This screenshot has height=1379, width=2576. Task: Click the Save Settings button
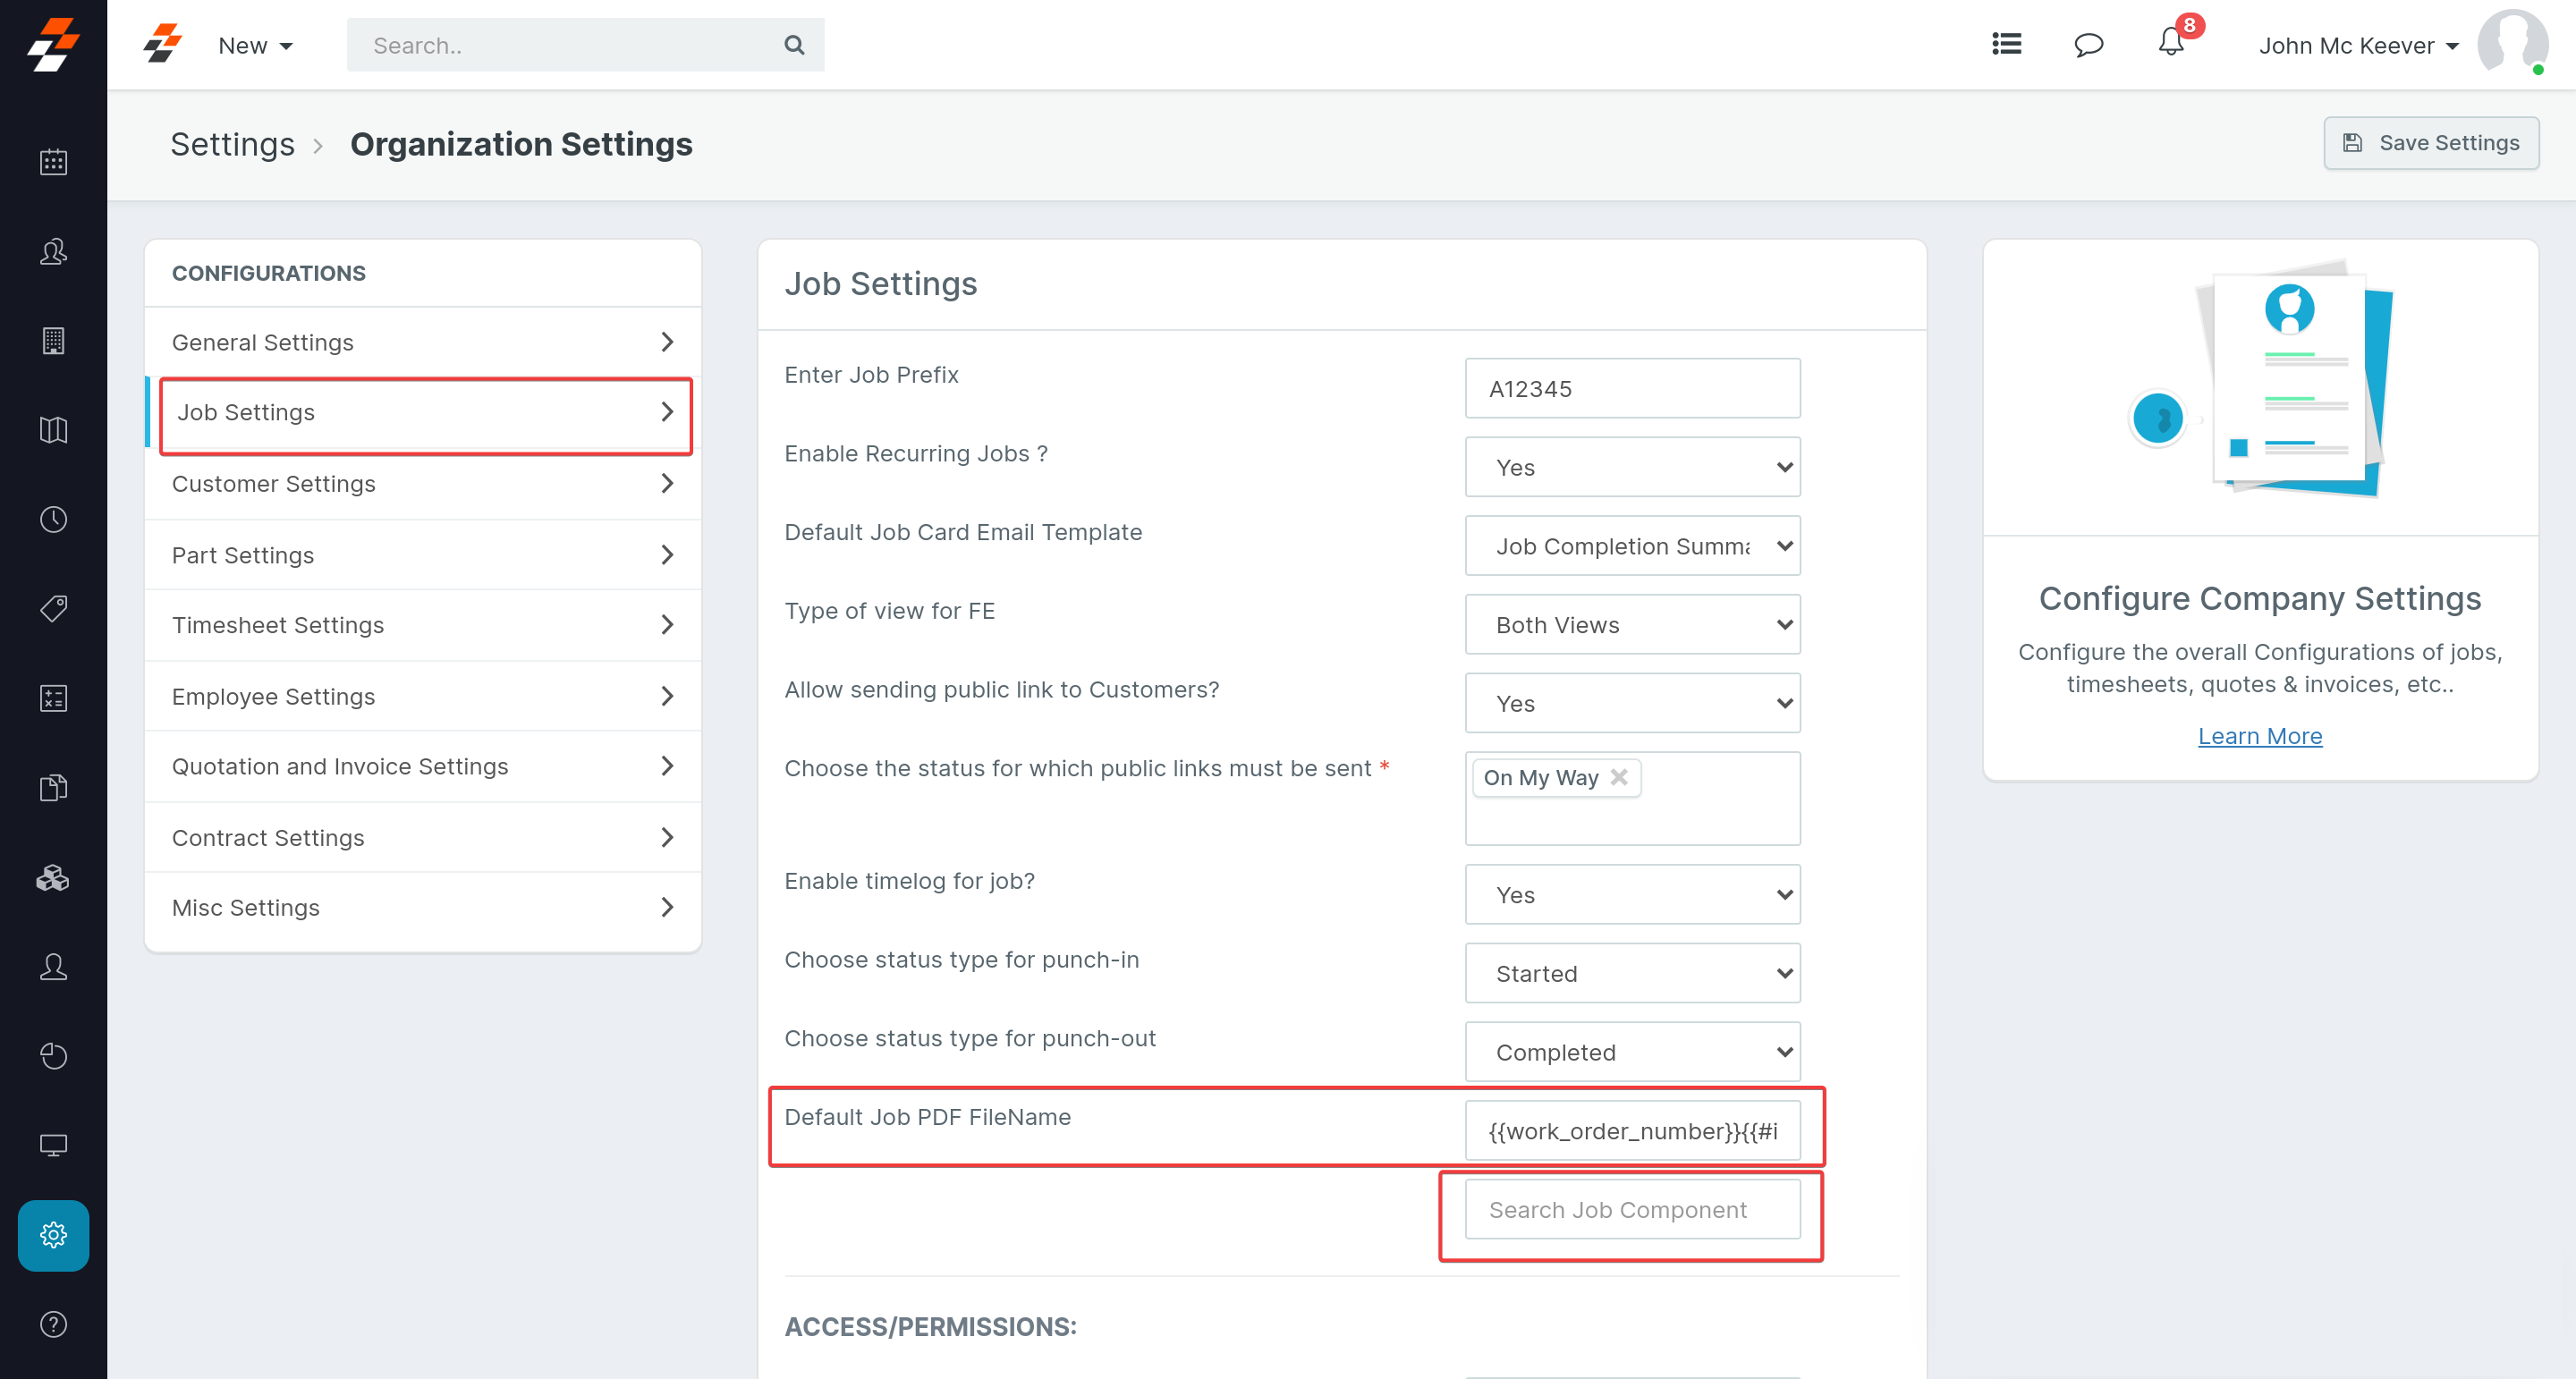tap(2430, 143)
